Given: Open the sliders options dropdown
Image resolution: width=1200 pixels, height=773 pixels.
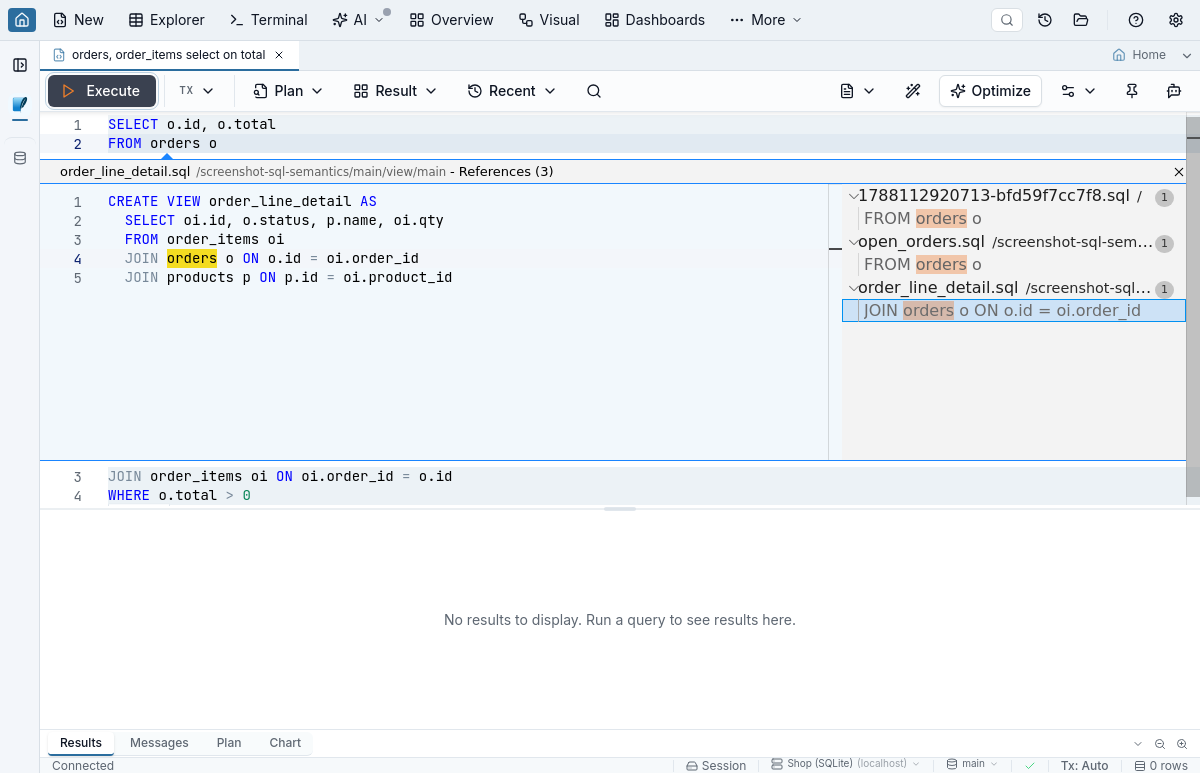Looking at the screenshot, I should 1078,91.
